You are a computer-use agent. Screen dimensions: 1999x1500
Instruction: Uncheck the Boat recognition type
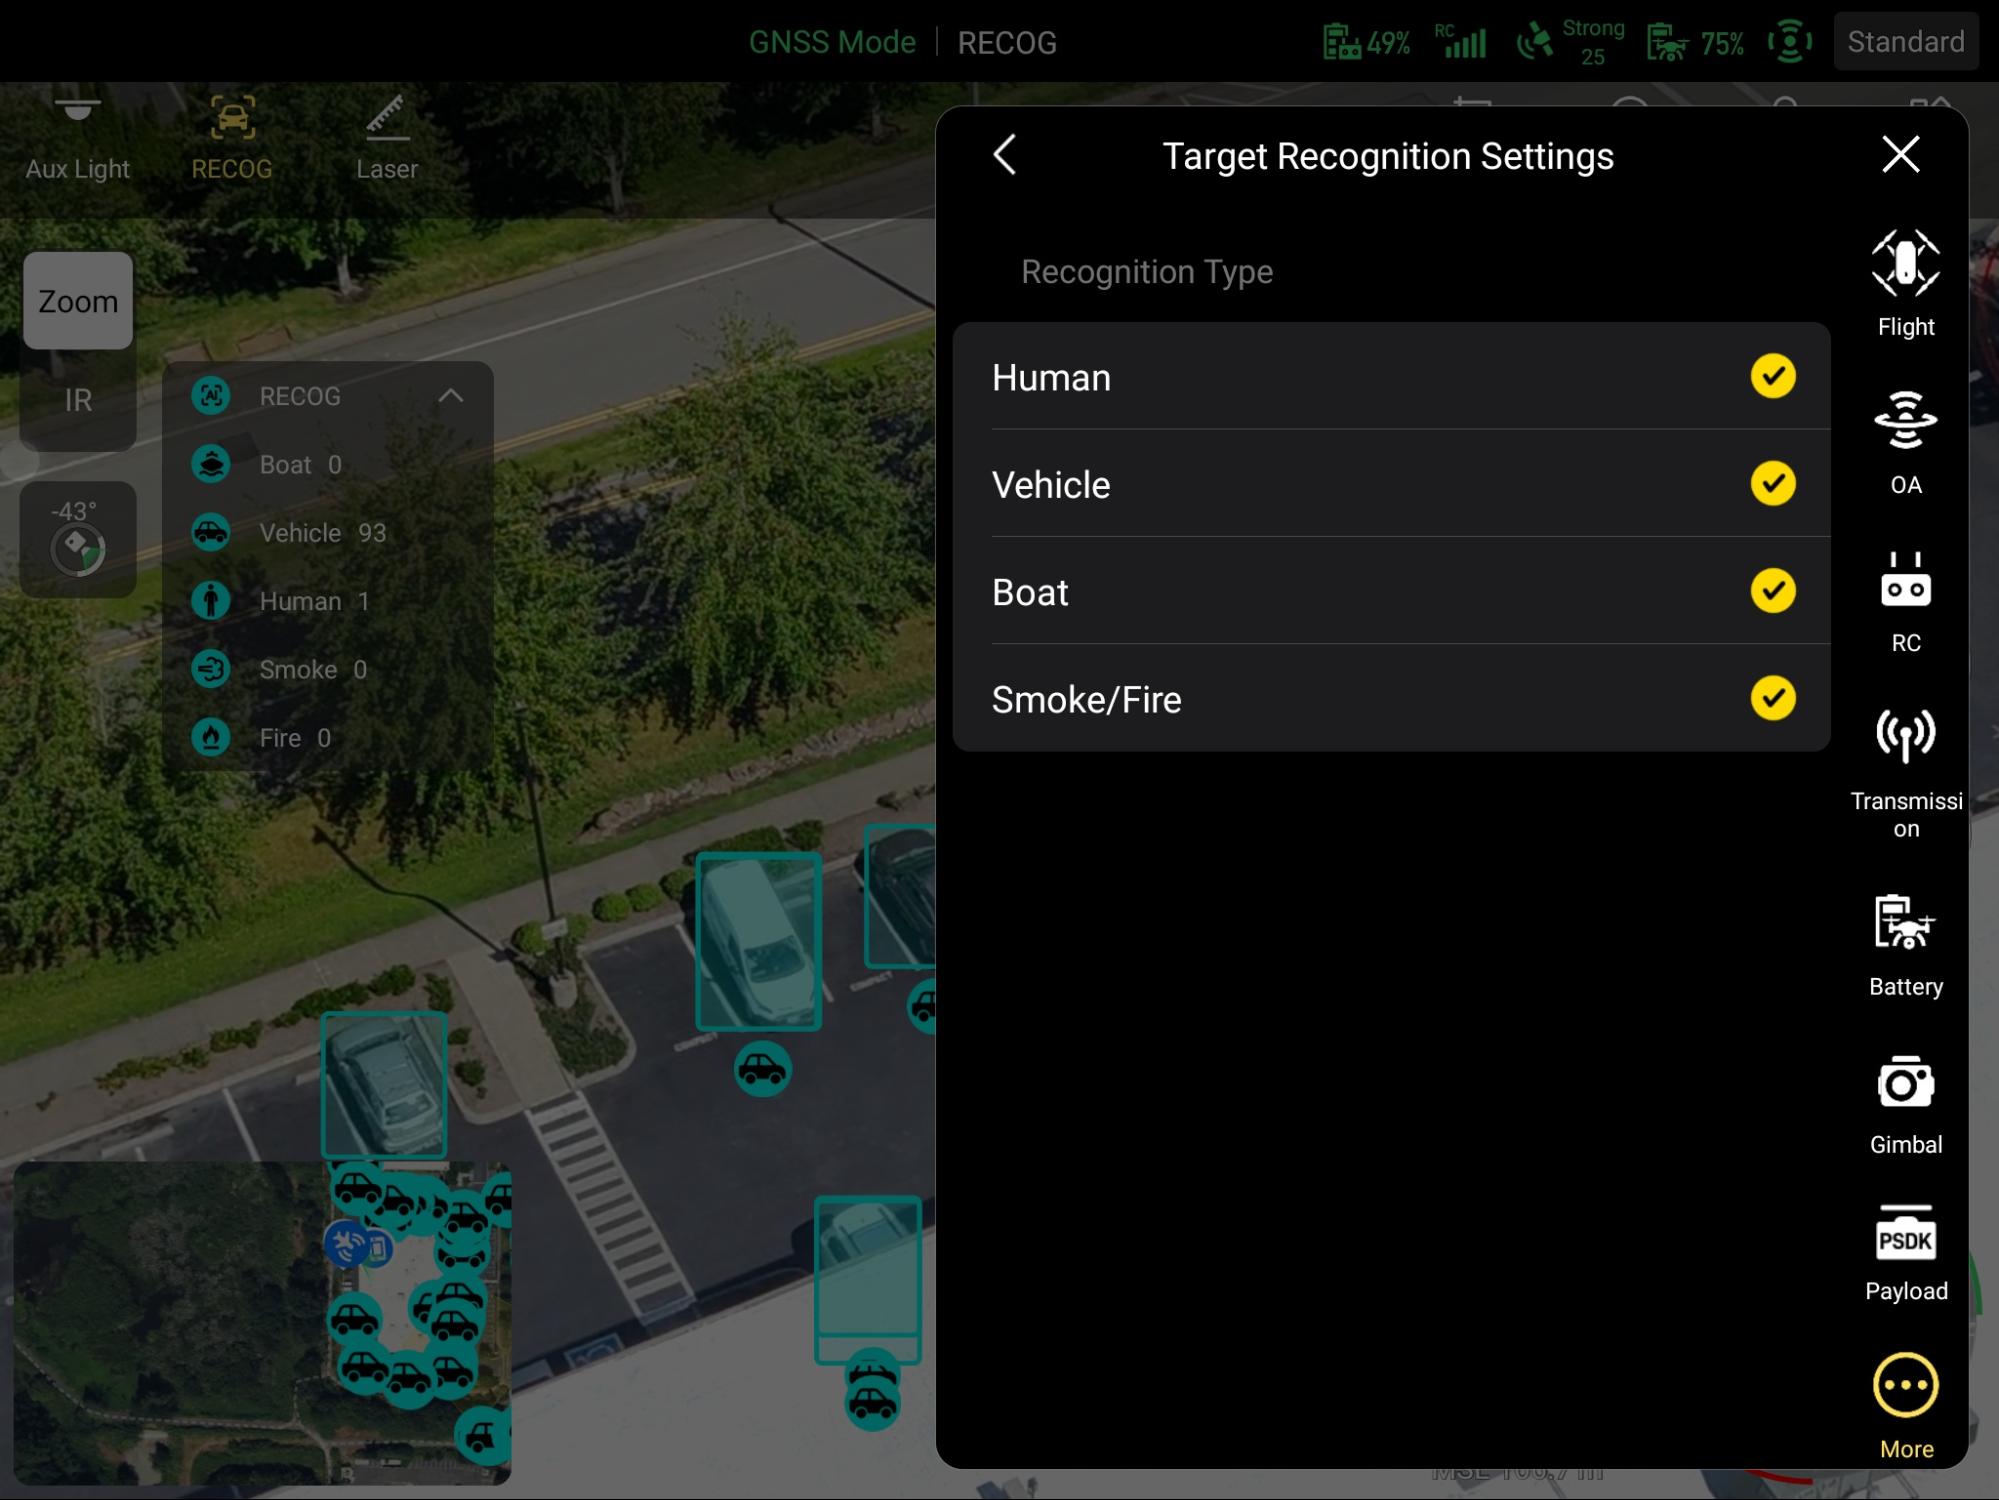pyautogui.click(x=1772, y=591)
